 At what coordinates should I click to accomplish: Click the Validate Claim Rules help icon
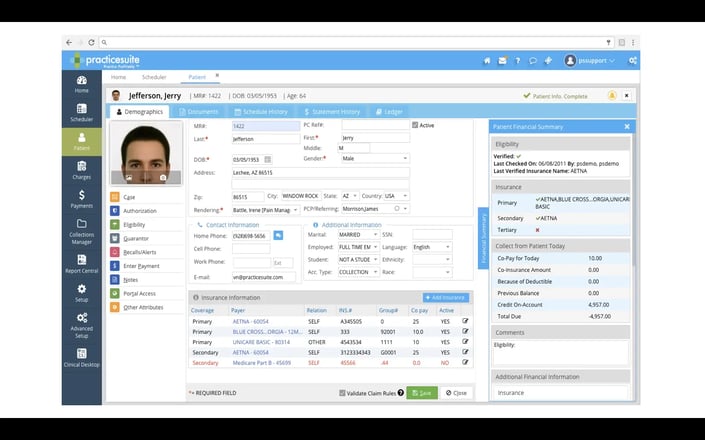click(x=401, y=393)
